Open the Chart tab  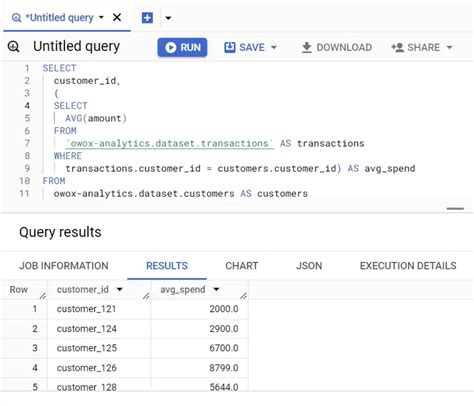[x=242, y=266]
